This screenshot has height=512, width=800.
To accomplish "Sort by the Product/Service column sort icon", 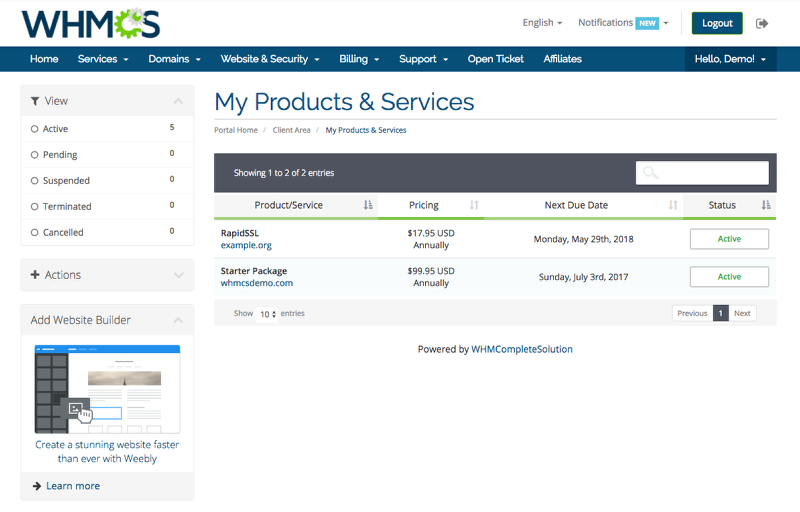I will coord(368,205).
